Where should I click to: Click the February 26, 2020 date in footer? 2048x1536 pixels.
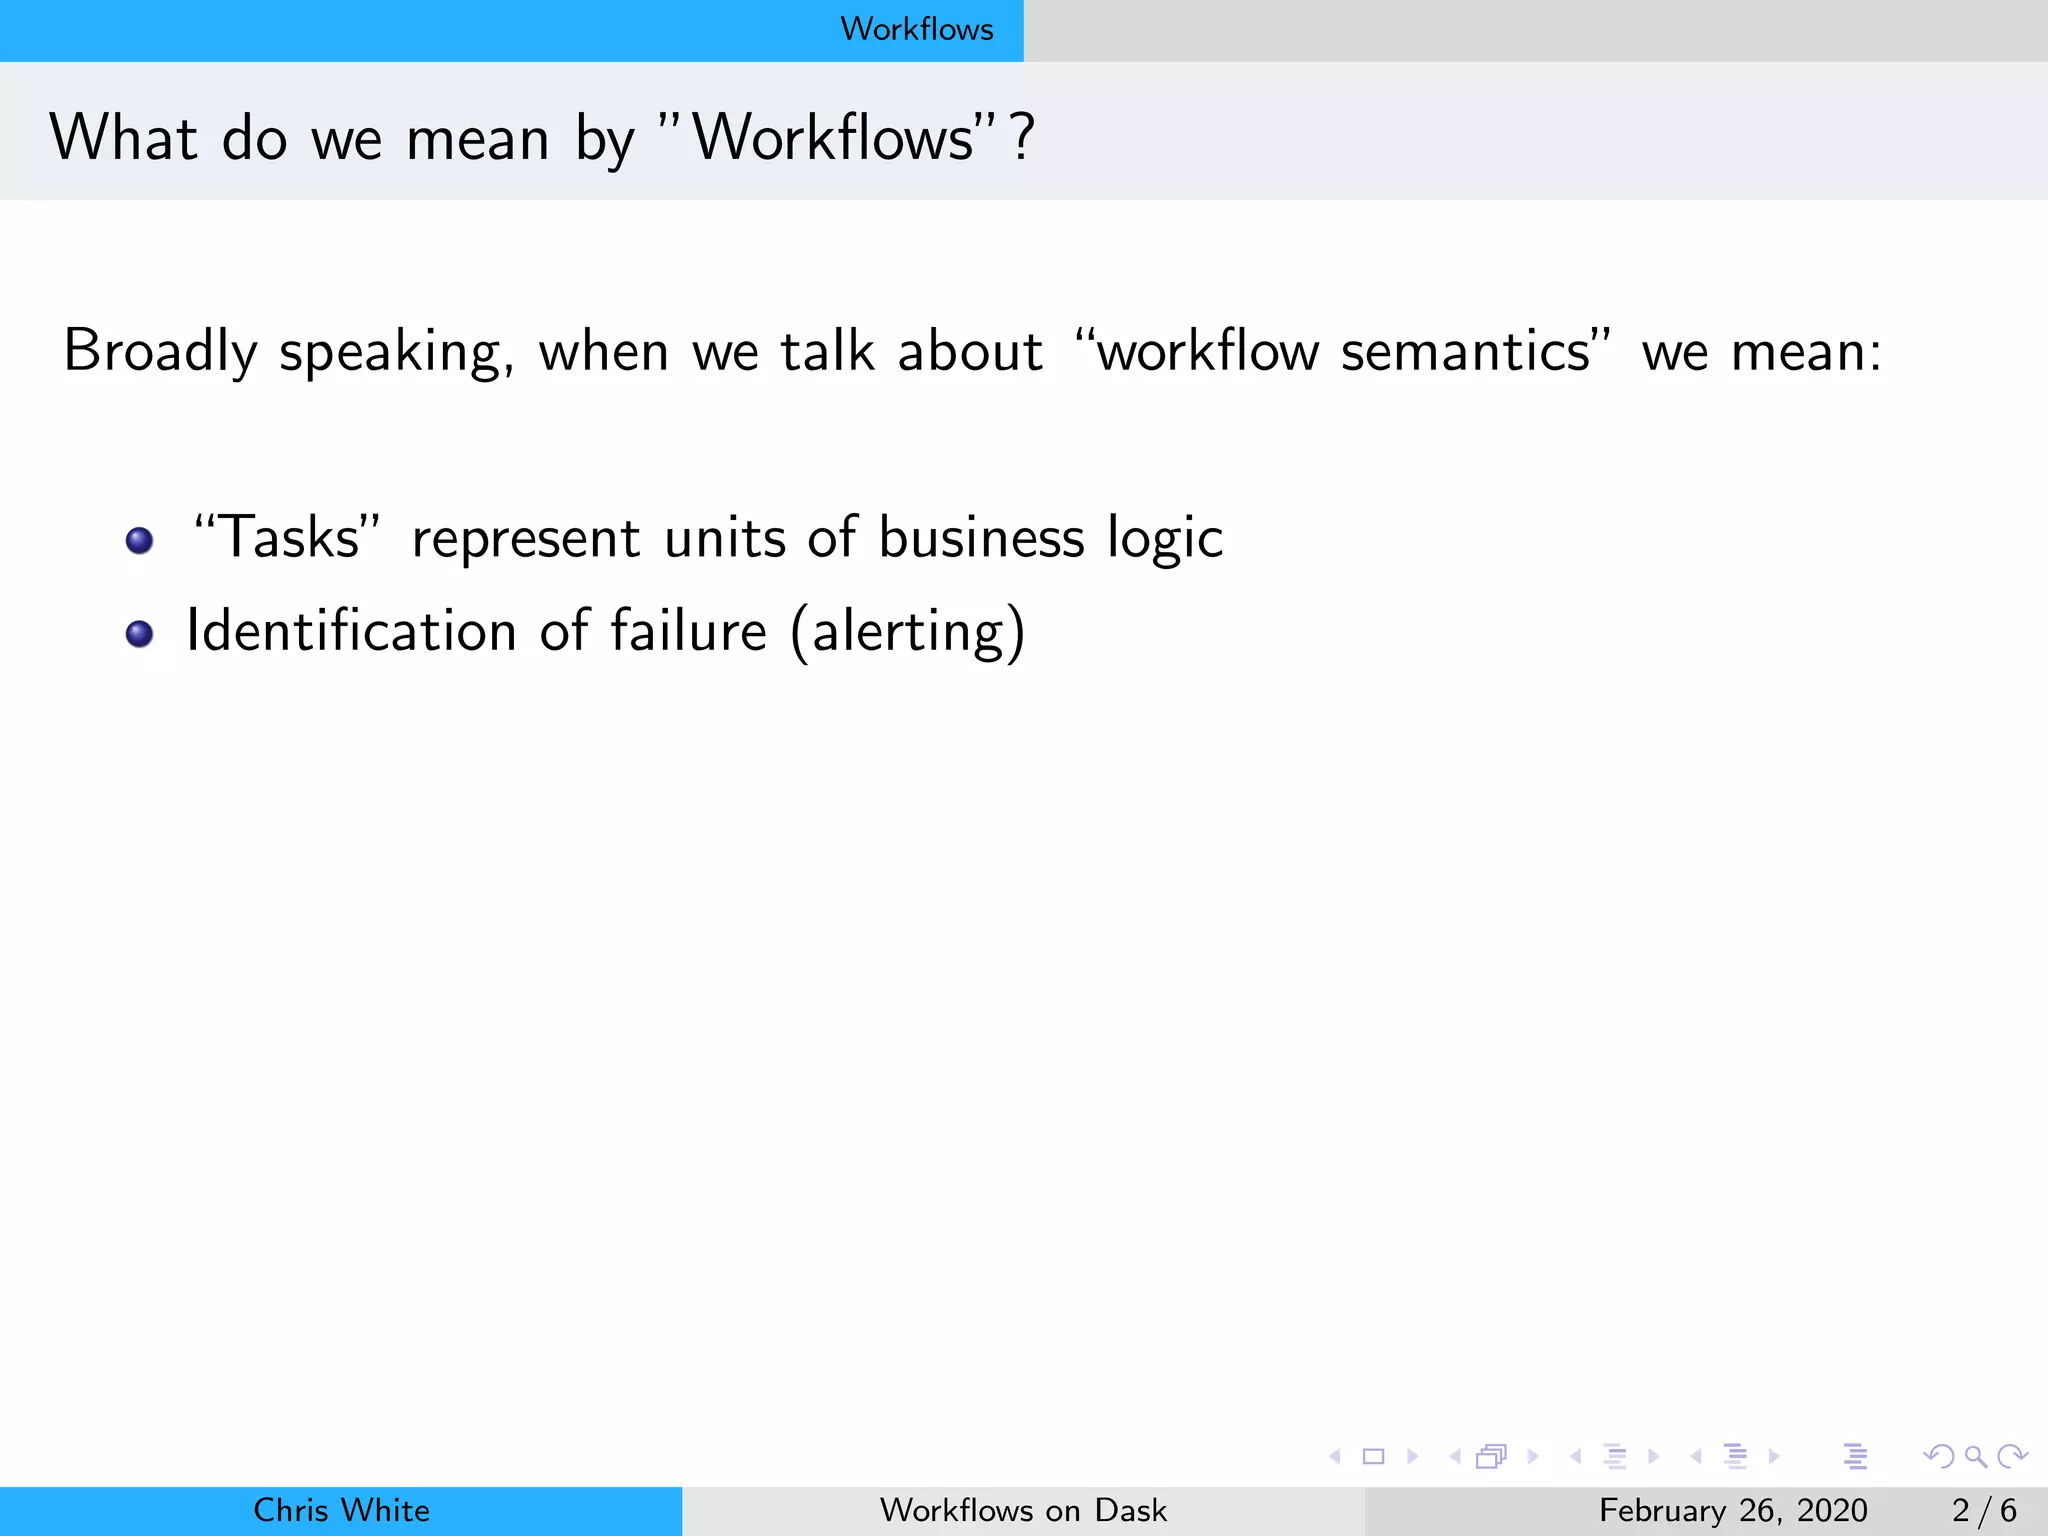click(x=1733, y=1510)
